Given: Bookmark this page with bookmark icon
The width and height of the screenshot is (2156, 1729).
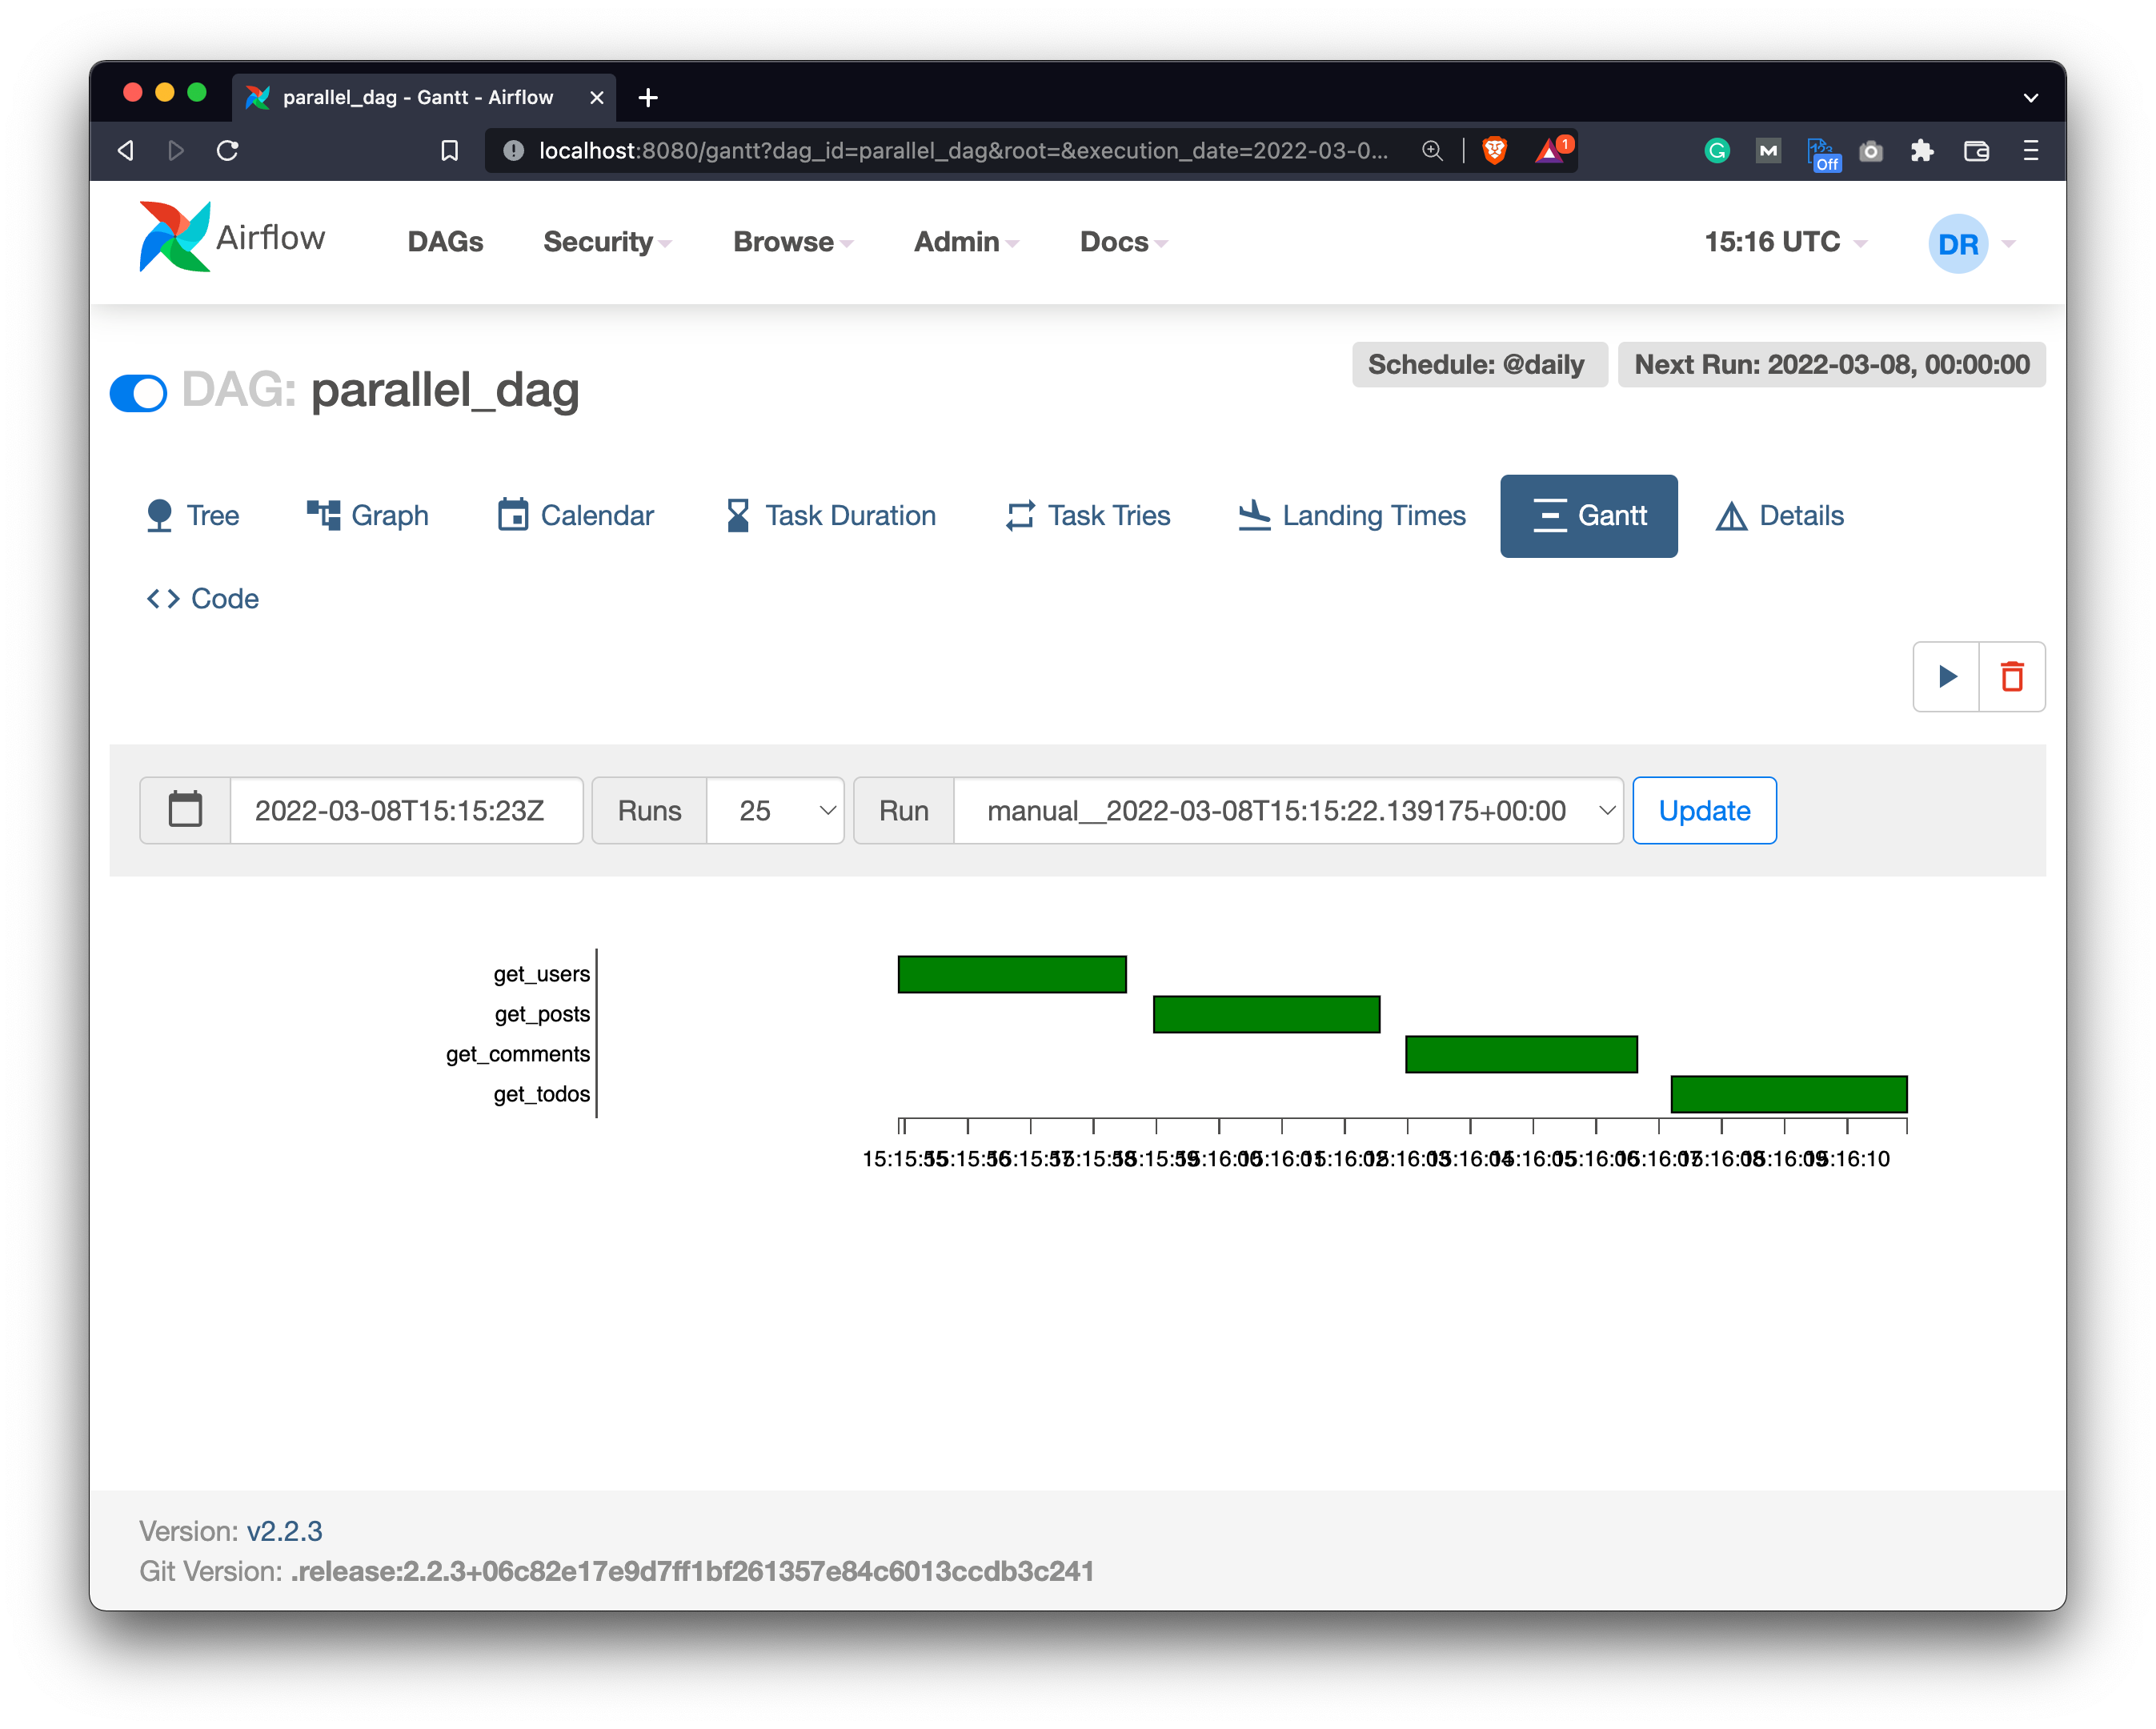Looking at the screenshot, I should [x=449, y=151].
